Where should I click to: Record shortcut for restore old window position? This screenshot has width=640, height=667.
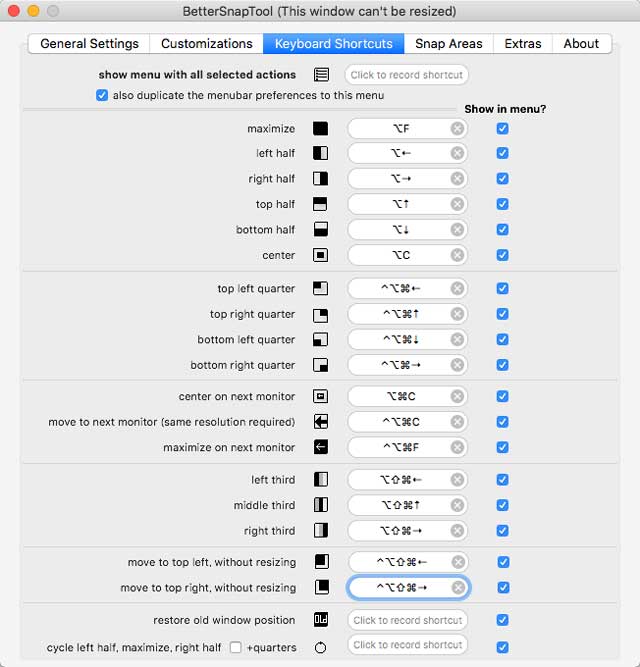[x=407, y=620]
